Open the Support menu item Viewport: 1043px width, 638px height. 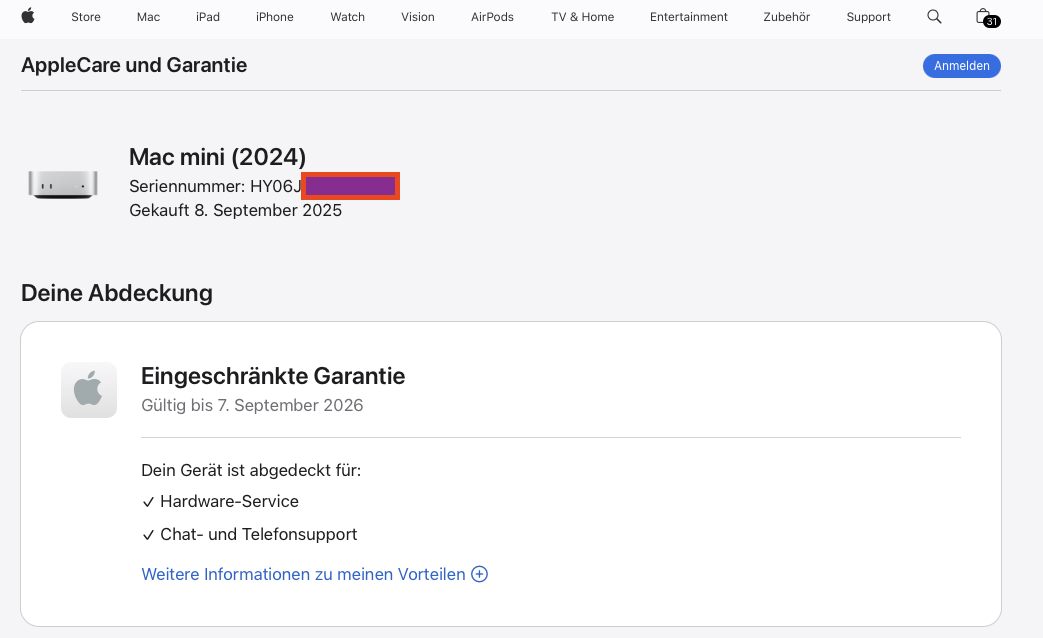(868, 17)
